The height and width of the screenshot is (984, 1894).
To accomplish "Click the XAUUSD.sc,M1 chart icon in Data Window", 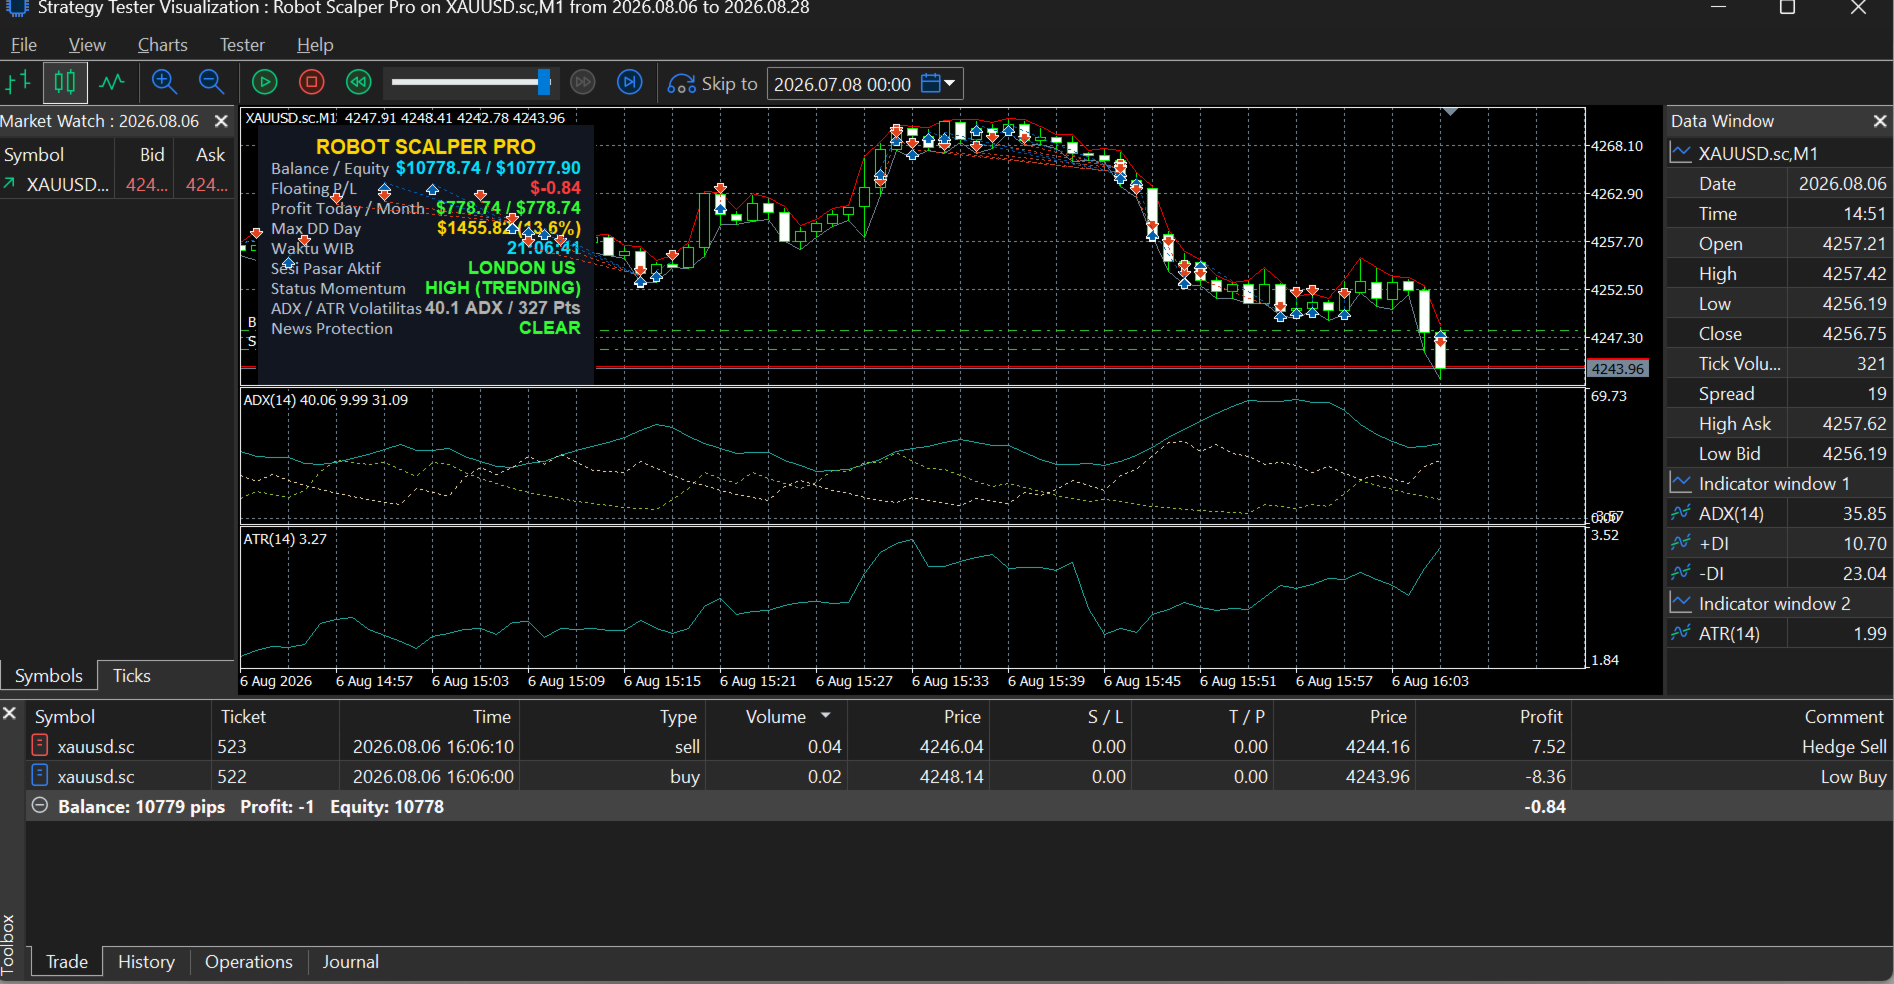I will [1681, 153].
